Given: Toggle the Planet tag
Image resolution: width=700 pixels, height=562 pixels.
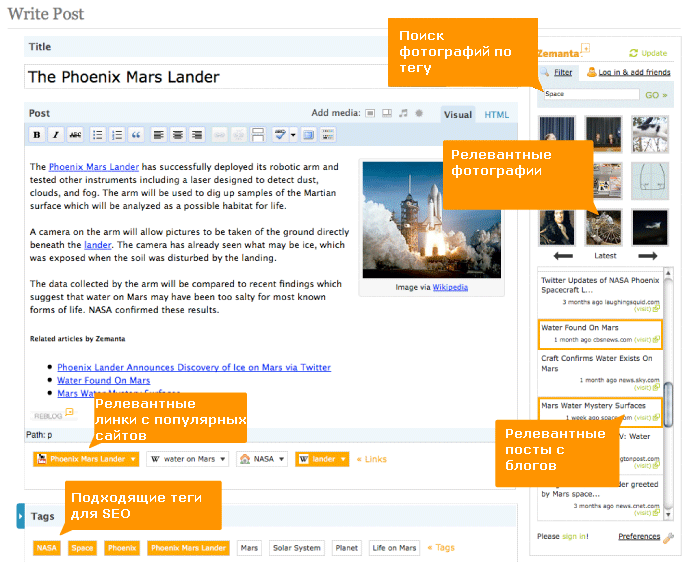Looking at the screenshot, I should click(x=346, y=548).
